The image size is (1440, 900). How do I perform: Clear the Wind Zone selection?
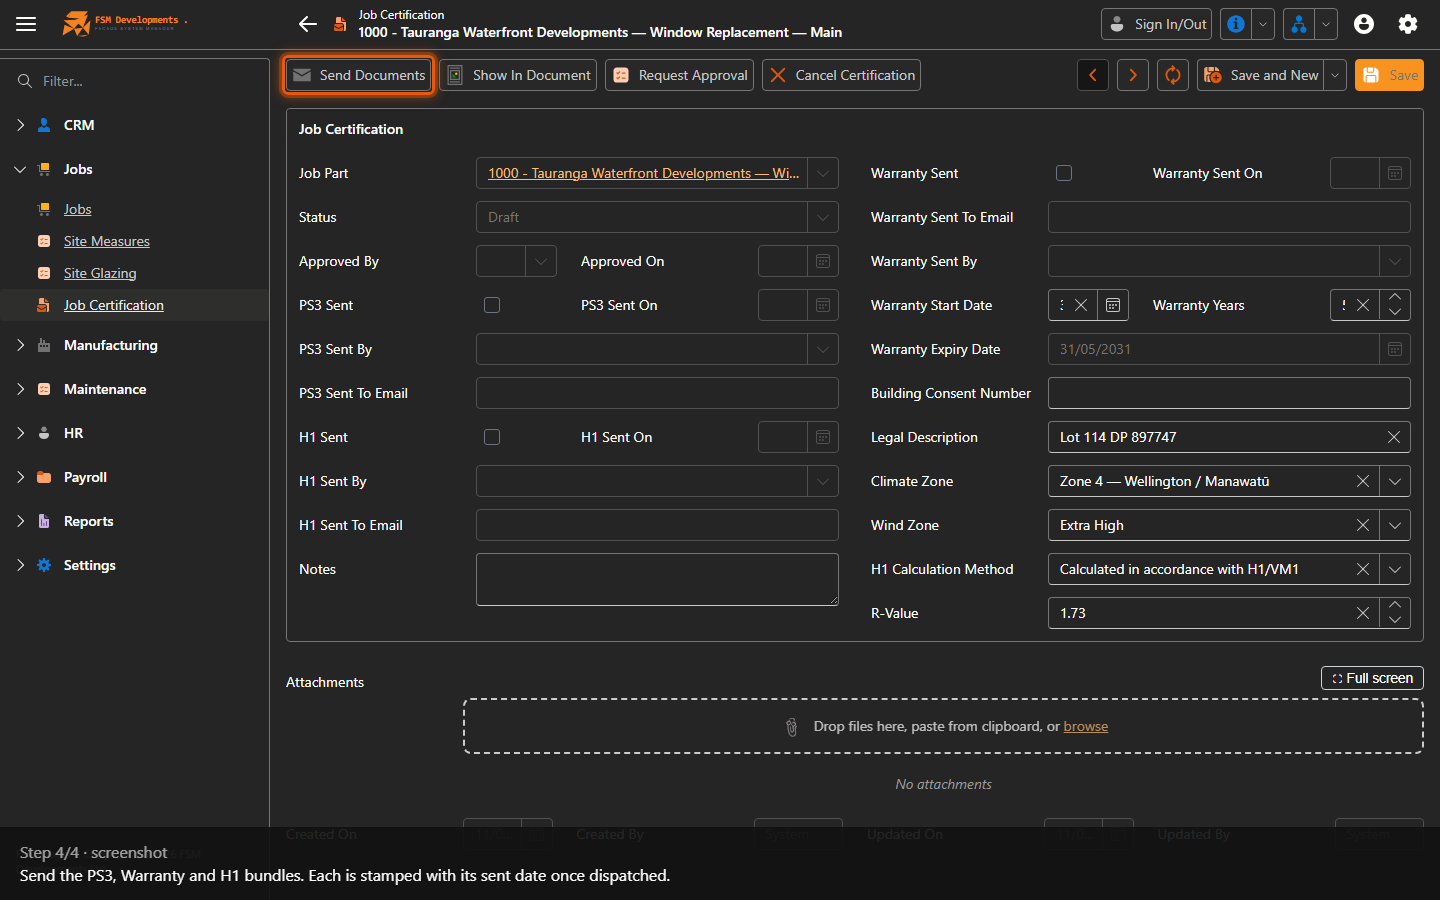pos(1363,525)
